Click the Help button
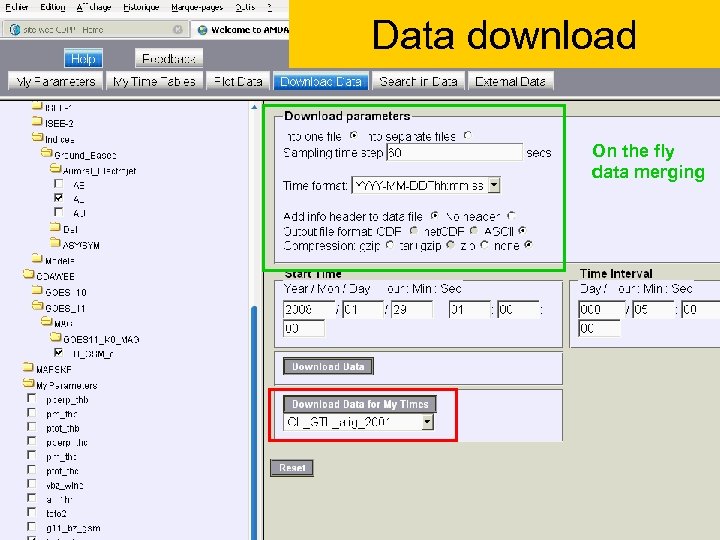Viewport: 720px width, 540px height. click(83, 58)
